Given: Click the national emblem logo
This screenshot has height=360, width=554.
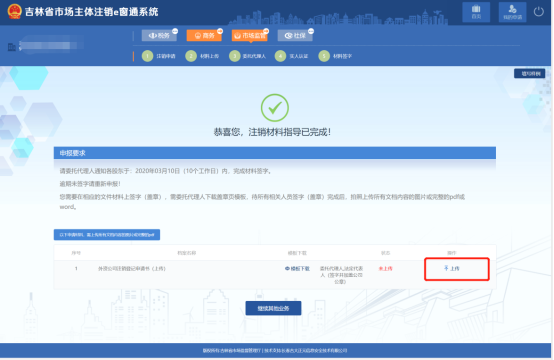Looking at the screenshot, I should click(14, 11).
